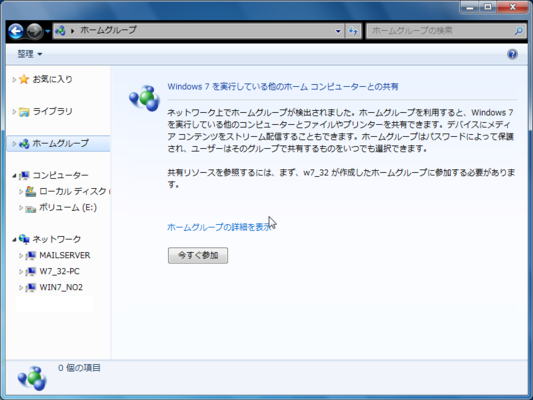The width and height of the screenshot is (533, 400).
Task: Click the 今すぐ参加 button
Action: point(198,255)
